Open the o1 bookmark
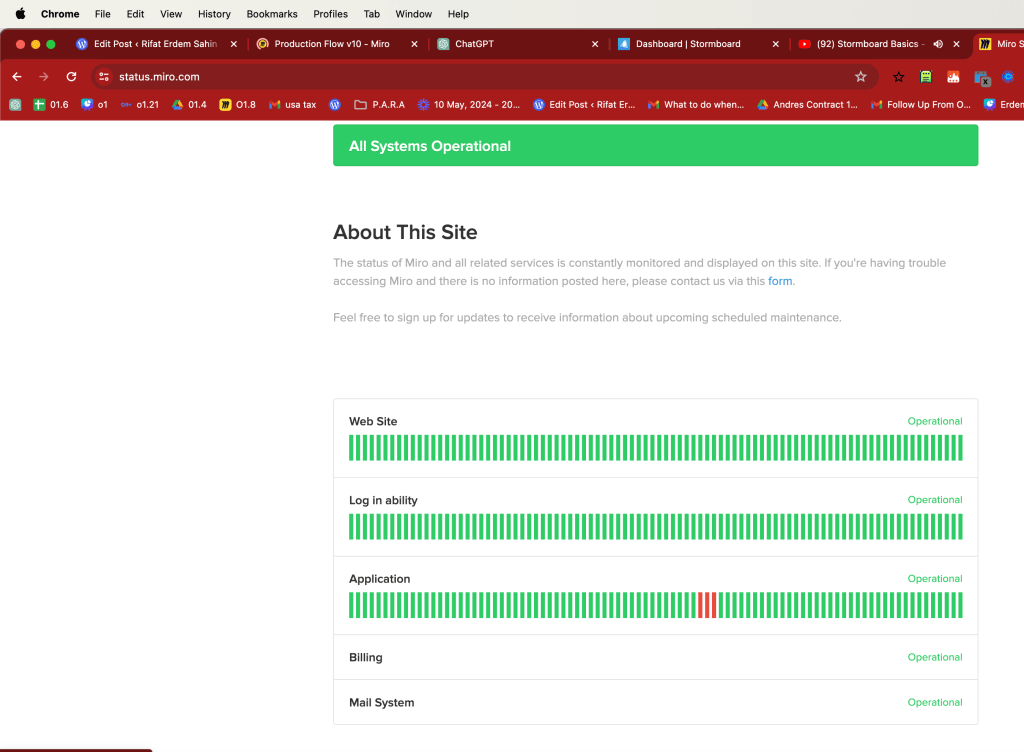The height and width of the screenshot is (752, 1024). pyautogui.click(x=95, y=104)
